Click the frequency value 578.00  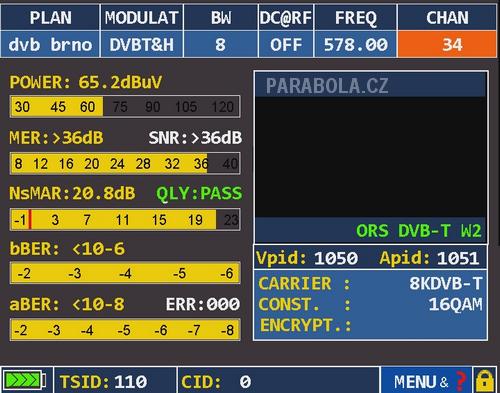[355, 44]
